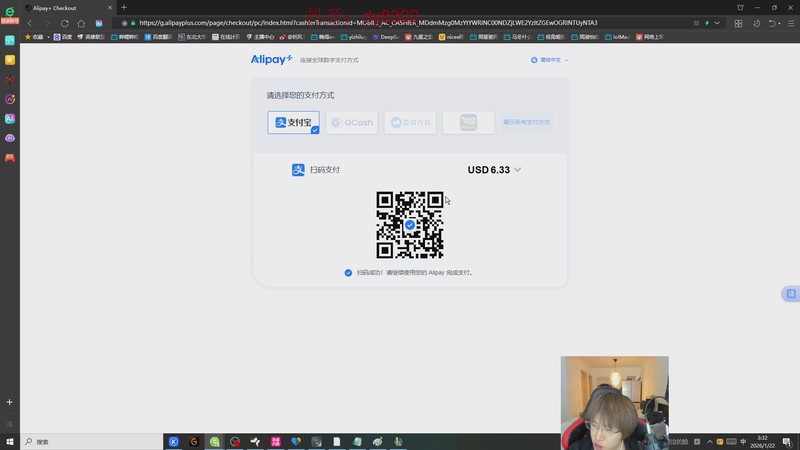This screenshot has width=800, height=450.
Task: Open the green 360 browser taskbar icon
Action: click(214, 442)
